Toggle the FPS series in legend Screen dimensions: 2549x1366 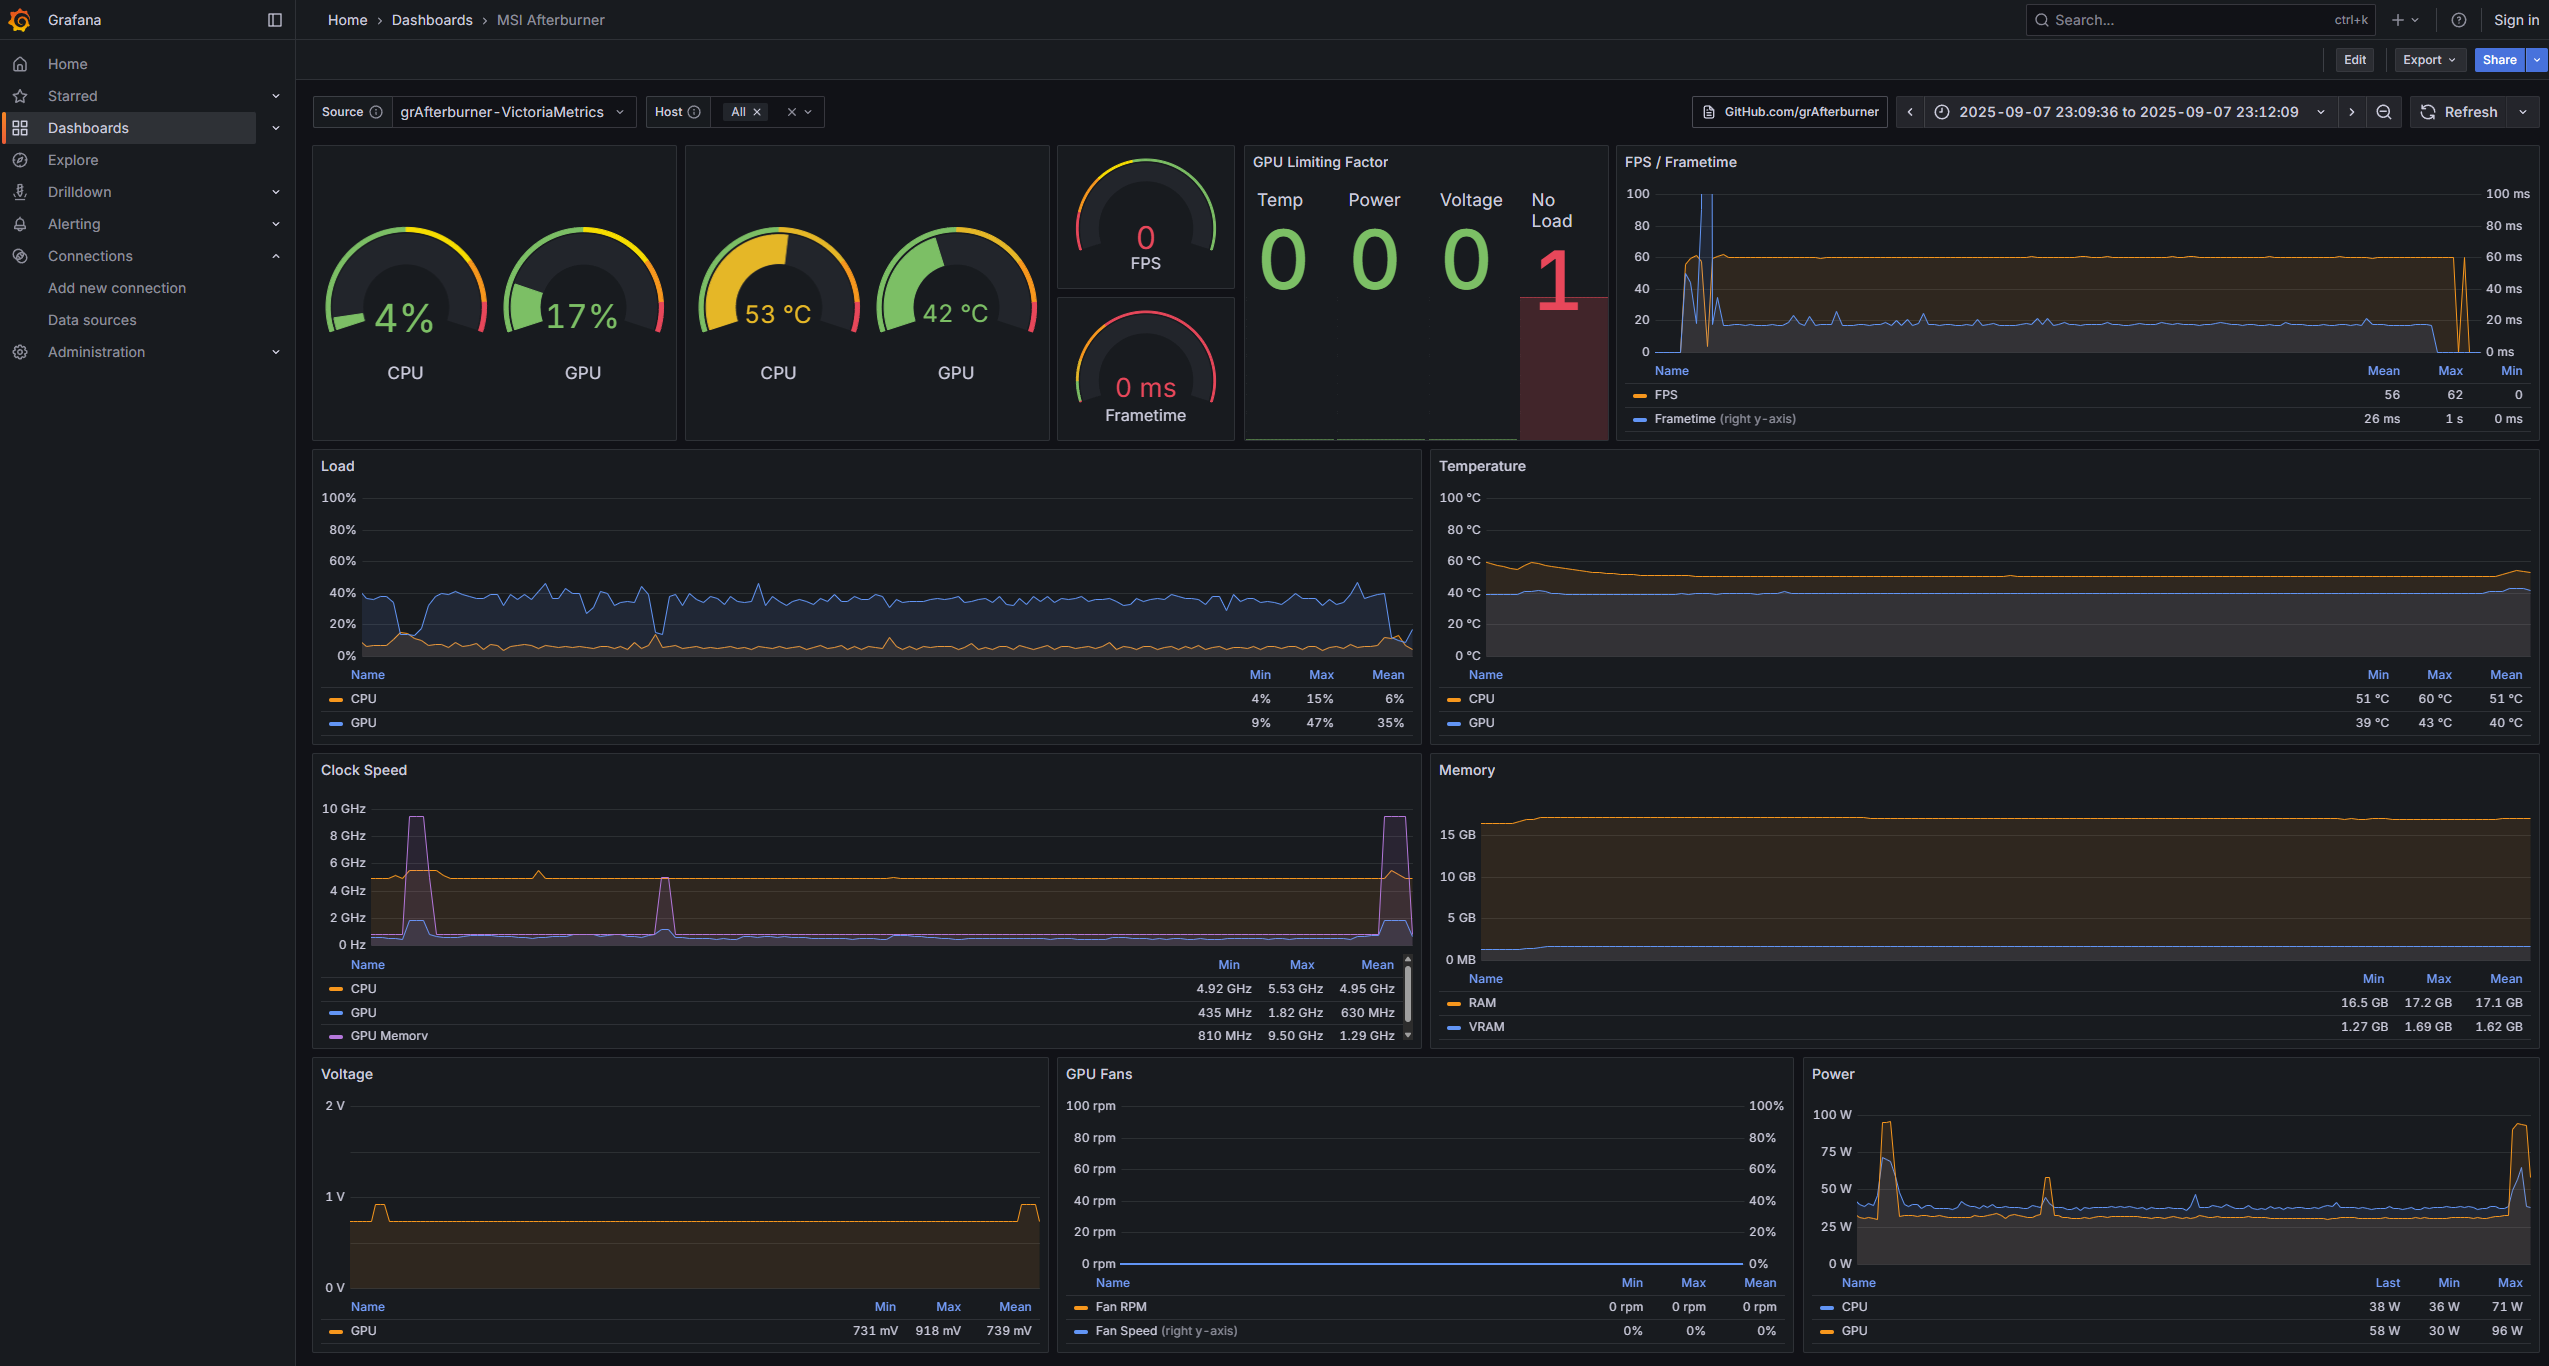1665,395
